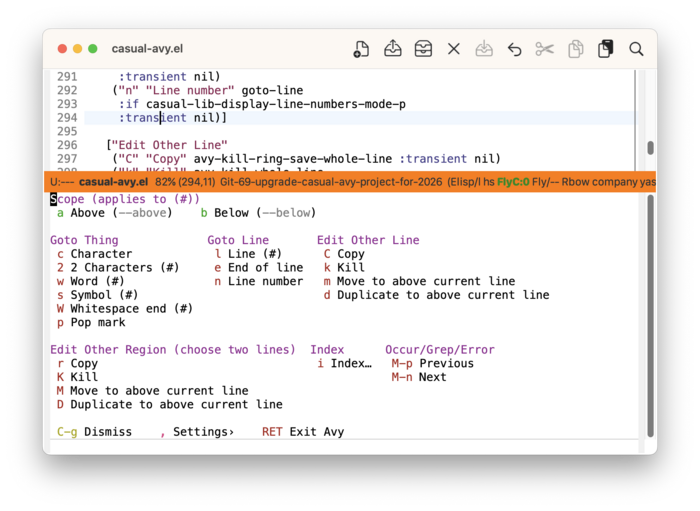Select 'm Move to above current line'
The image size is (700, 511).
(x=419, y=282)
